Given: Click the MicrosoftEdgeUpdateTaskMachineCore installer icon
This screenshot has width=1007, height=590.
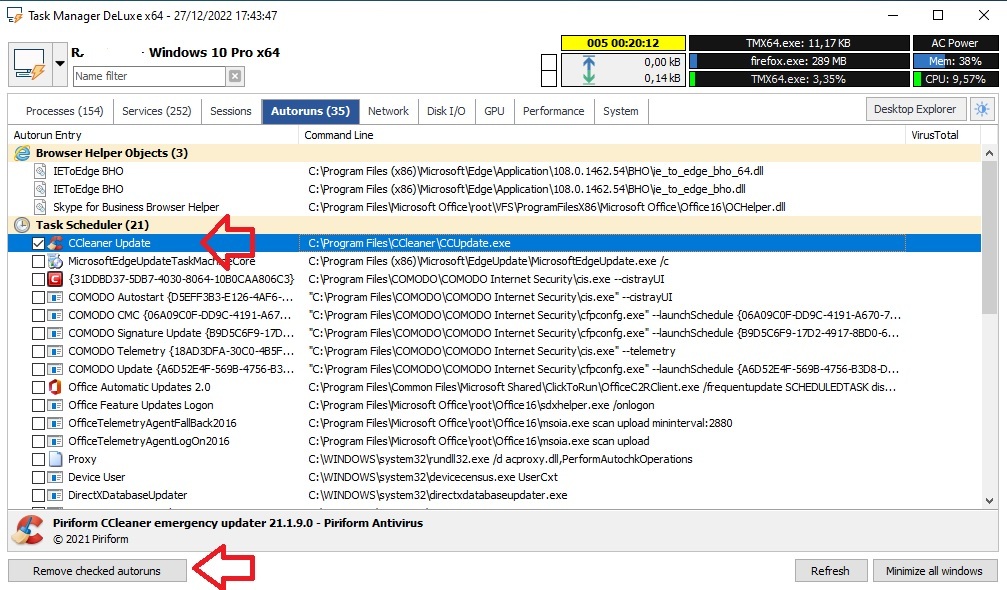Looking at the screenshot, I should 55,261.
